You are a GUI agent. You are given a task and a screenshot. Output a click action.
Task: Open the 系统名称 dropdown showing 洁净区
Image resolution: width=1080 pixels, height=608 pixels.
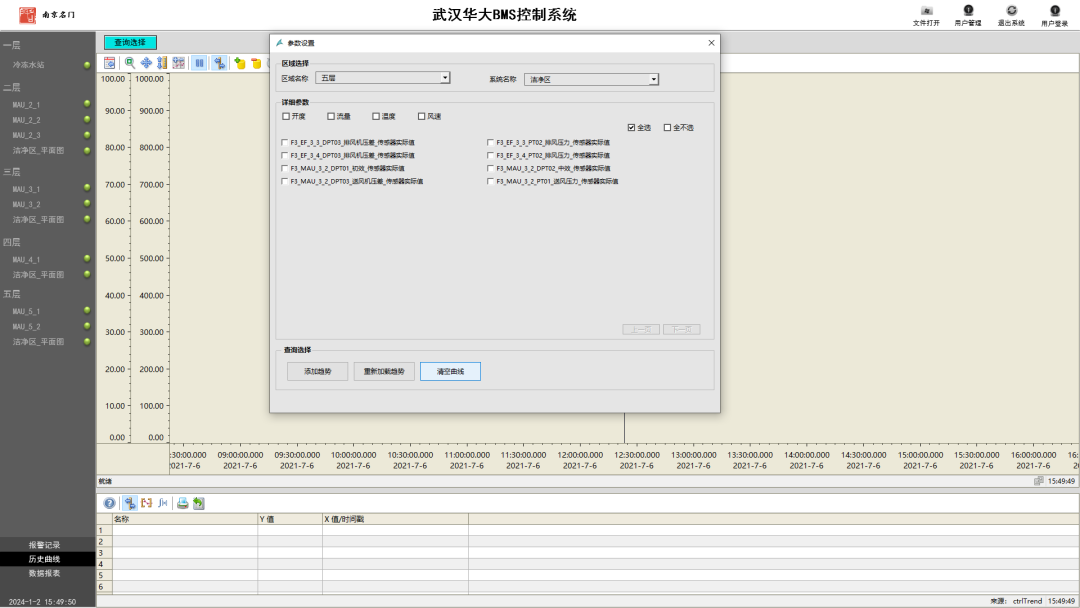pyautogui.click(x=591, y=79)
